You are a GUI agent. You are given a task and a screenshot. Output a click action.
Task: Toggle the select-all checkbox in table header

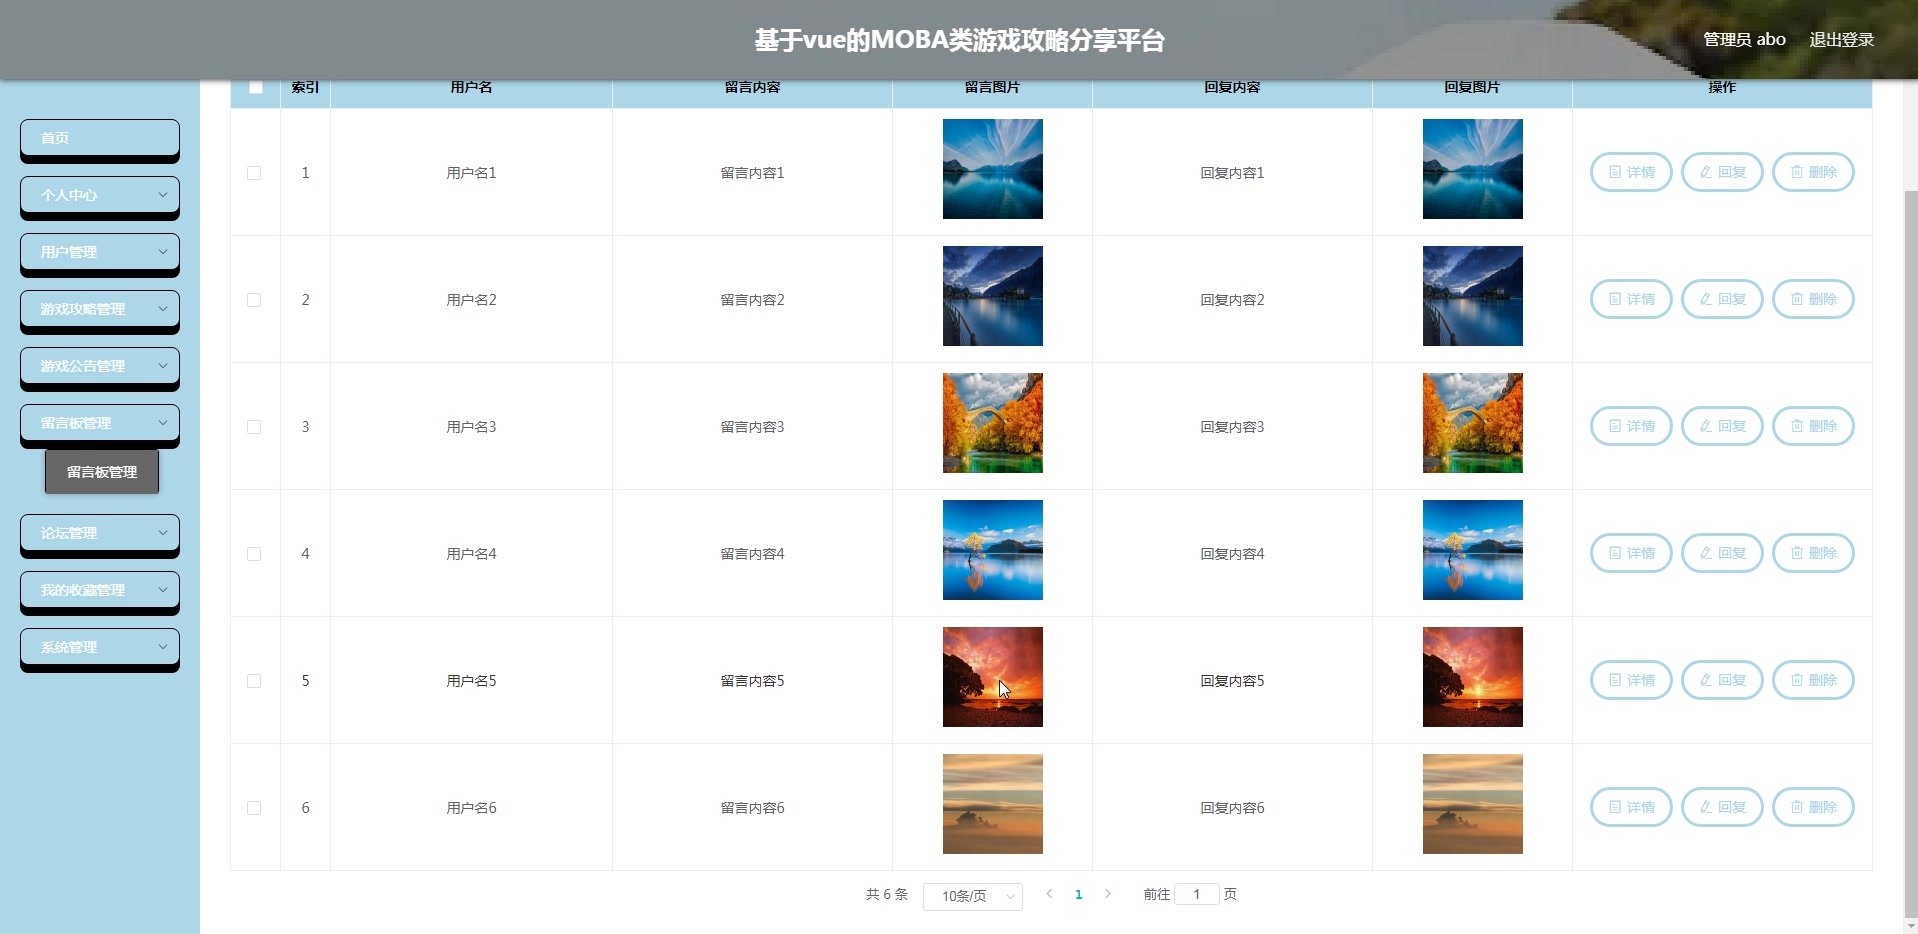click(x=255, y=87)
